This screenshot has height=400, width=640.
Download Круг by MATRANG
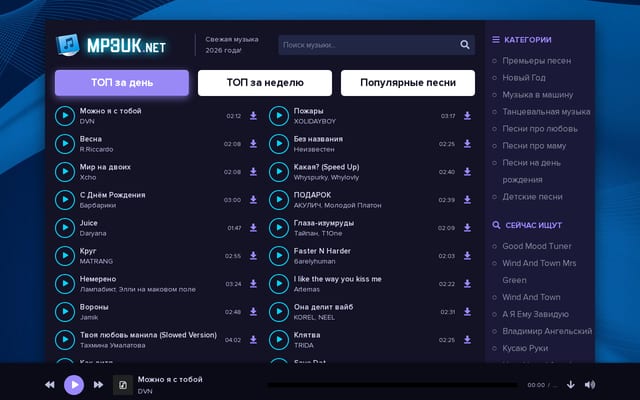coord(253,256)
